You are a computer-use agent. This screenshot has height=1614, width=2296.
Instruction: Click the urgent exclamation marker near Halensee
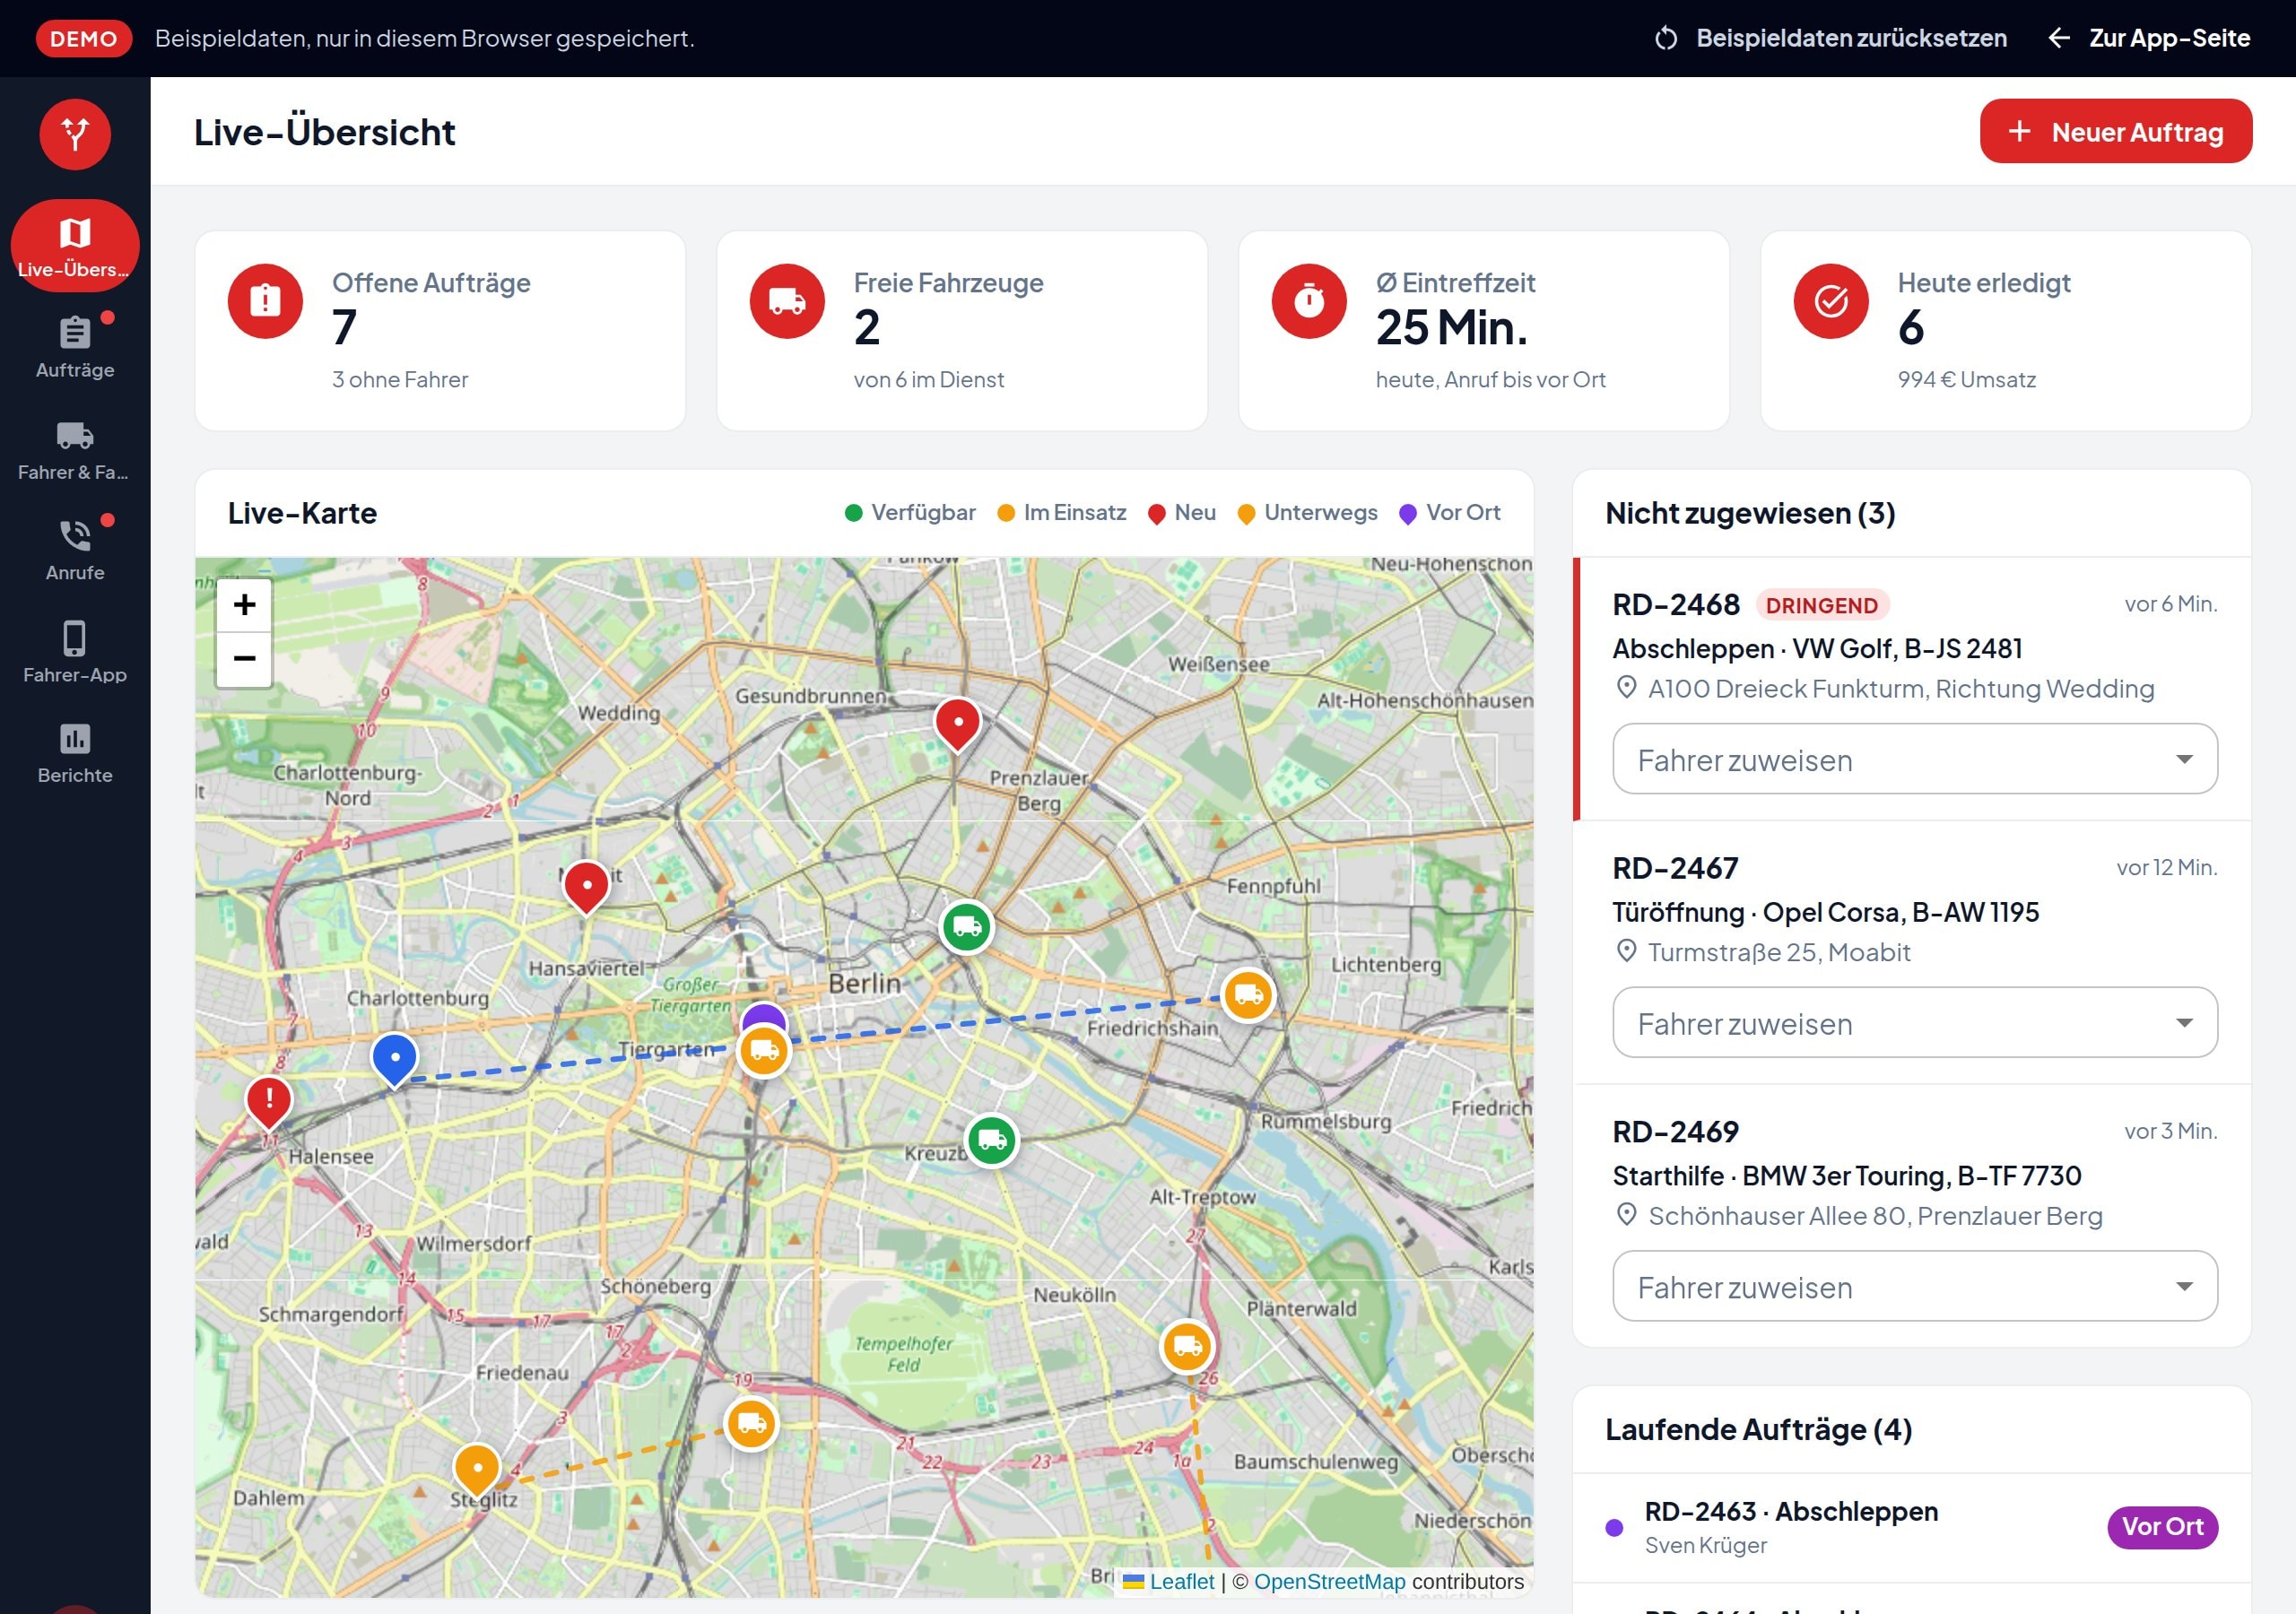click(269, 1102)
